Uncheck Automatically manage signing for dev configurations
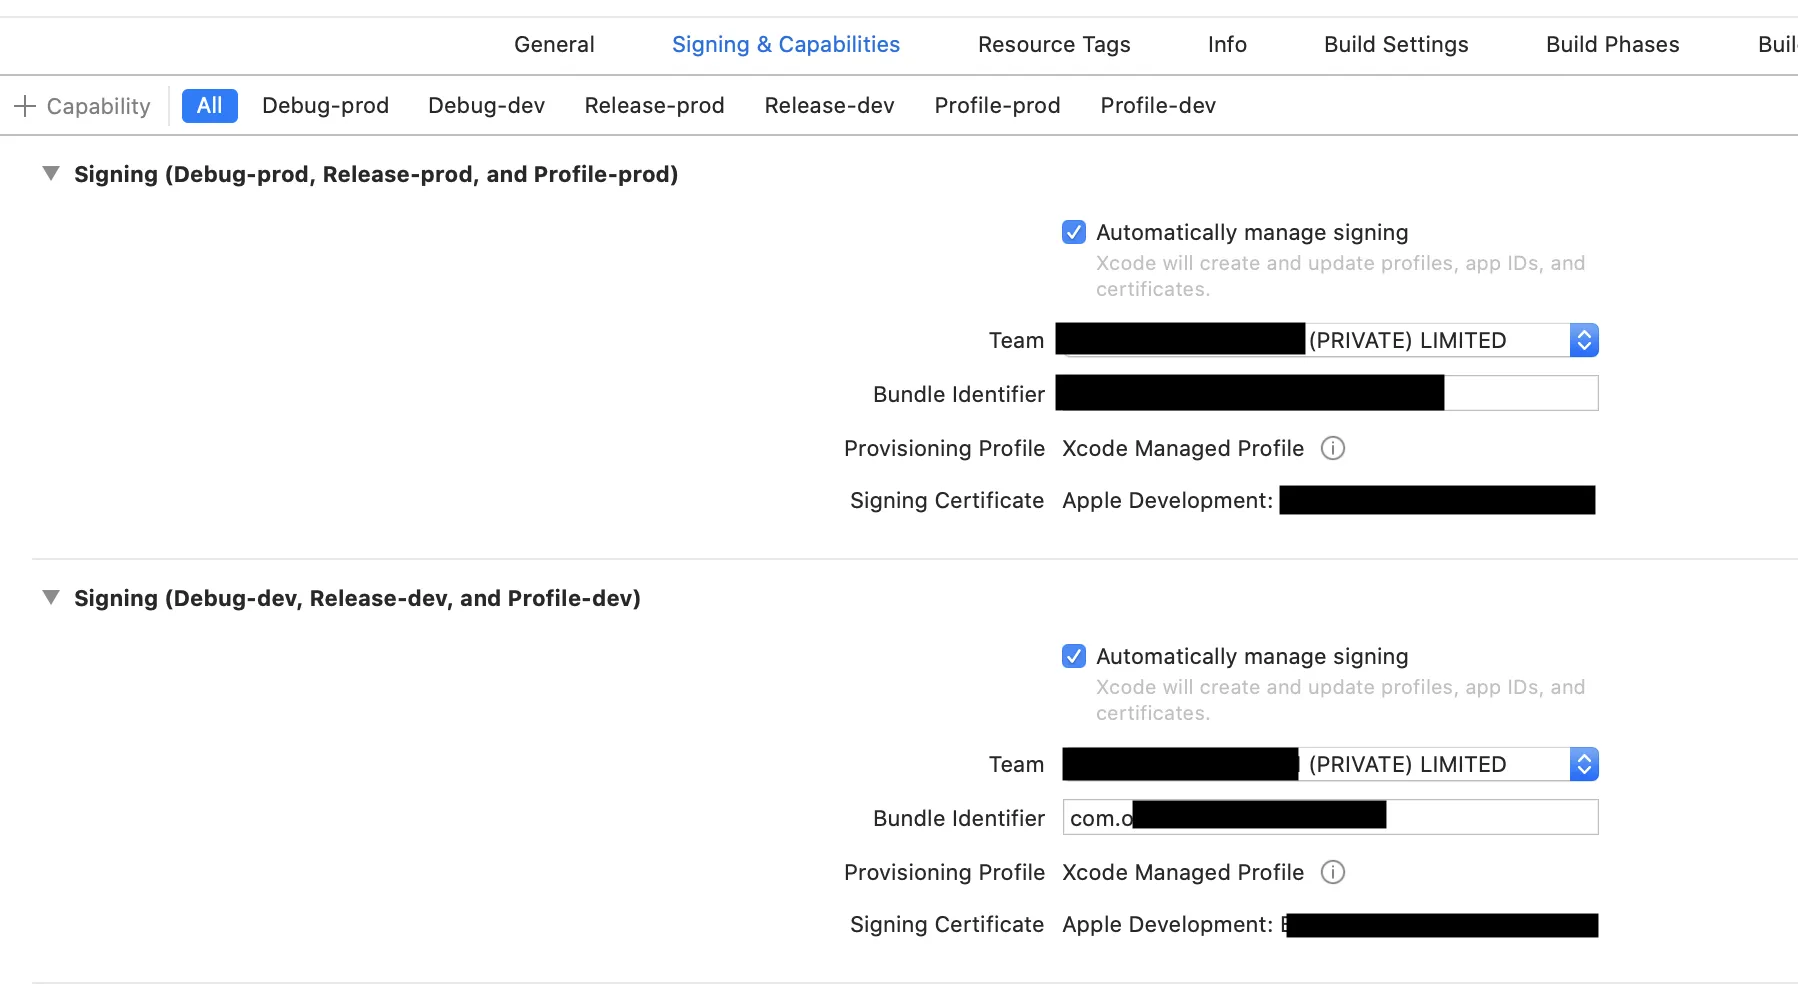This screenshot has width=1798, height=992. pos(1073,656)
